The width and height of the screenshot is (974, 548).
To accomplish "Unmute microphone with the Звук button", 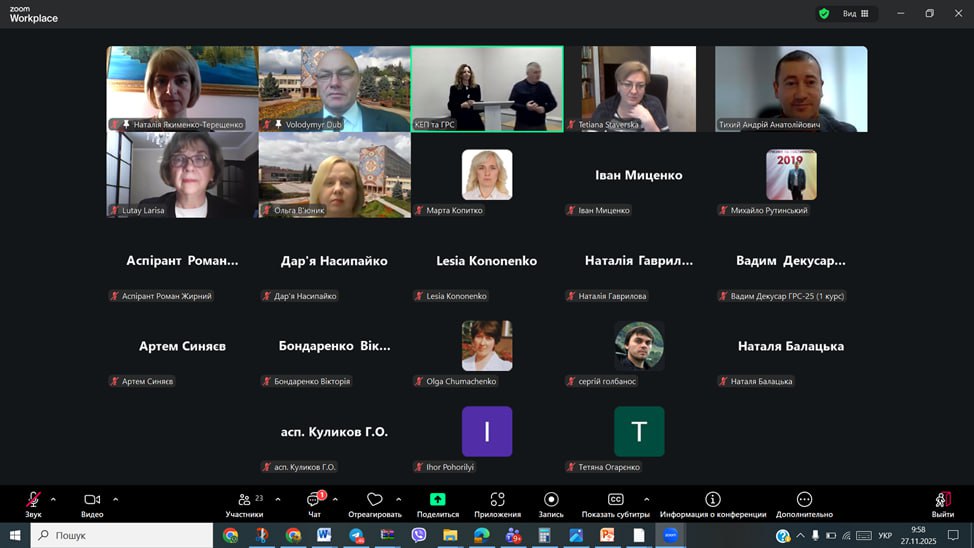I will 33,500.
